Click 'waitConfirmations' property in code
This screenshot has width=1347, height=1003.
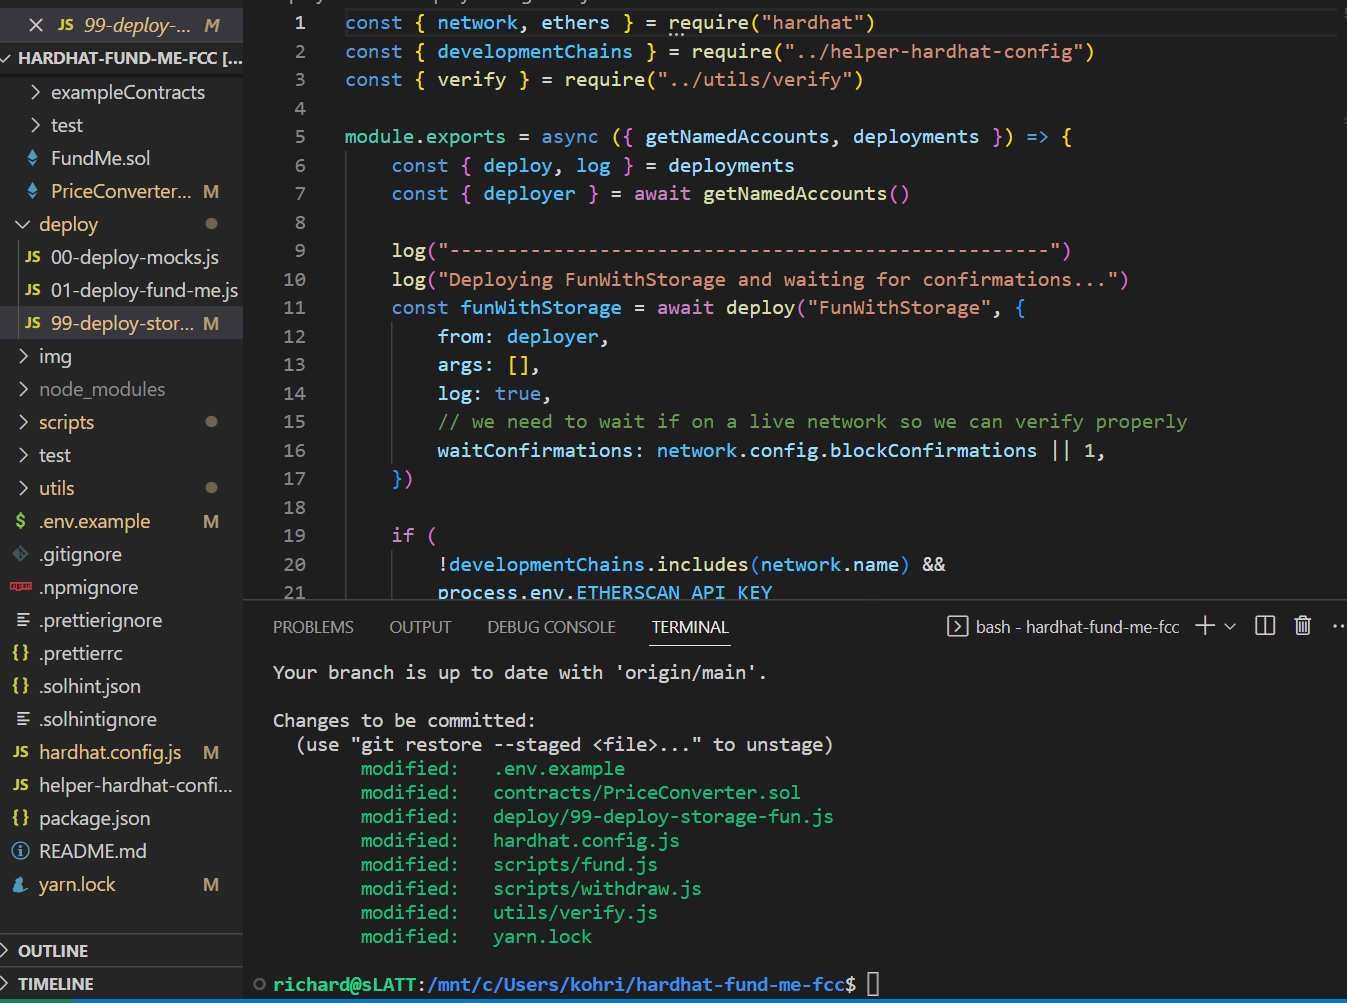pyautogui.click(x=535, y=451)
